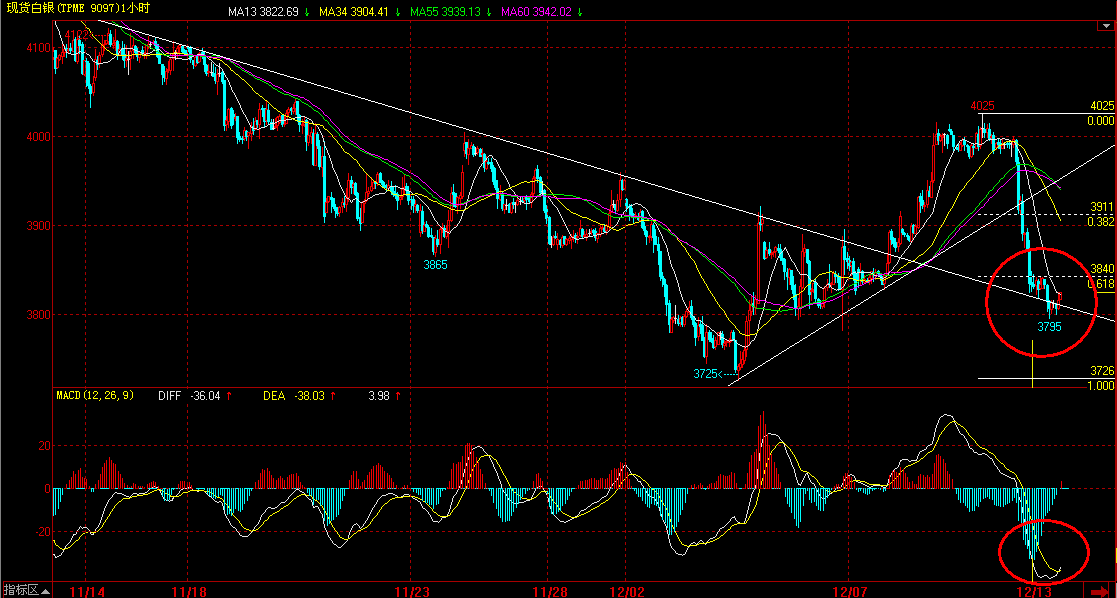Expand the 指标区 indicator area arrow
This screenshot has width=1117, height=598.
46,591
